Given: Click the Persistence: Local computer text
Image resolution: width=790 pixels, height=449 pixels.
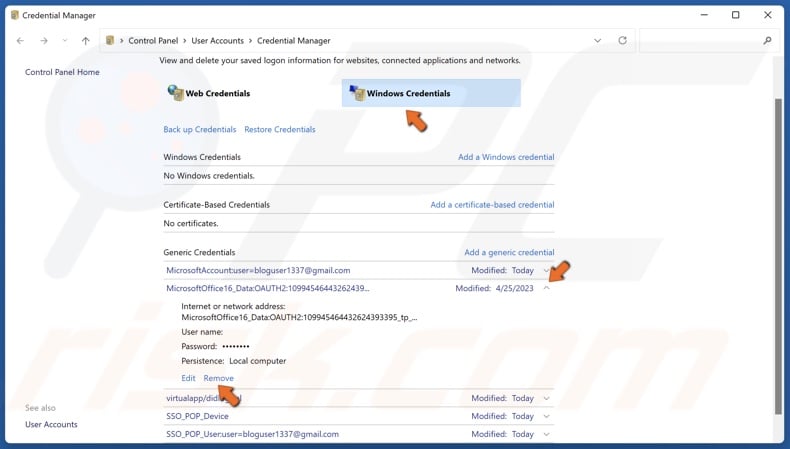Looking at the screenshot, I should tap(234, 361).
